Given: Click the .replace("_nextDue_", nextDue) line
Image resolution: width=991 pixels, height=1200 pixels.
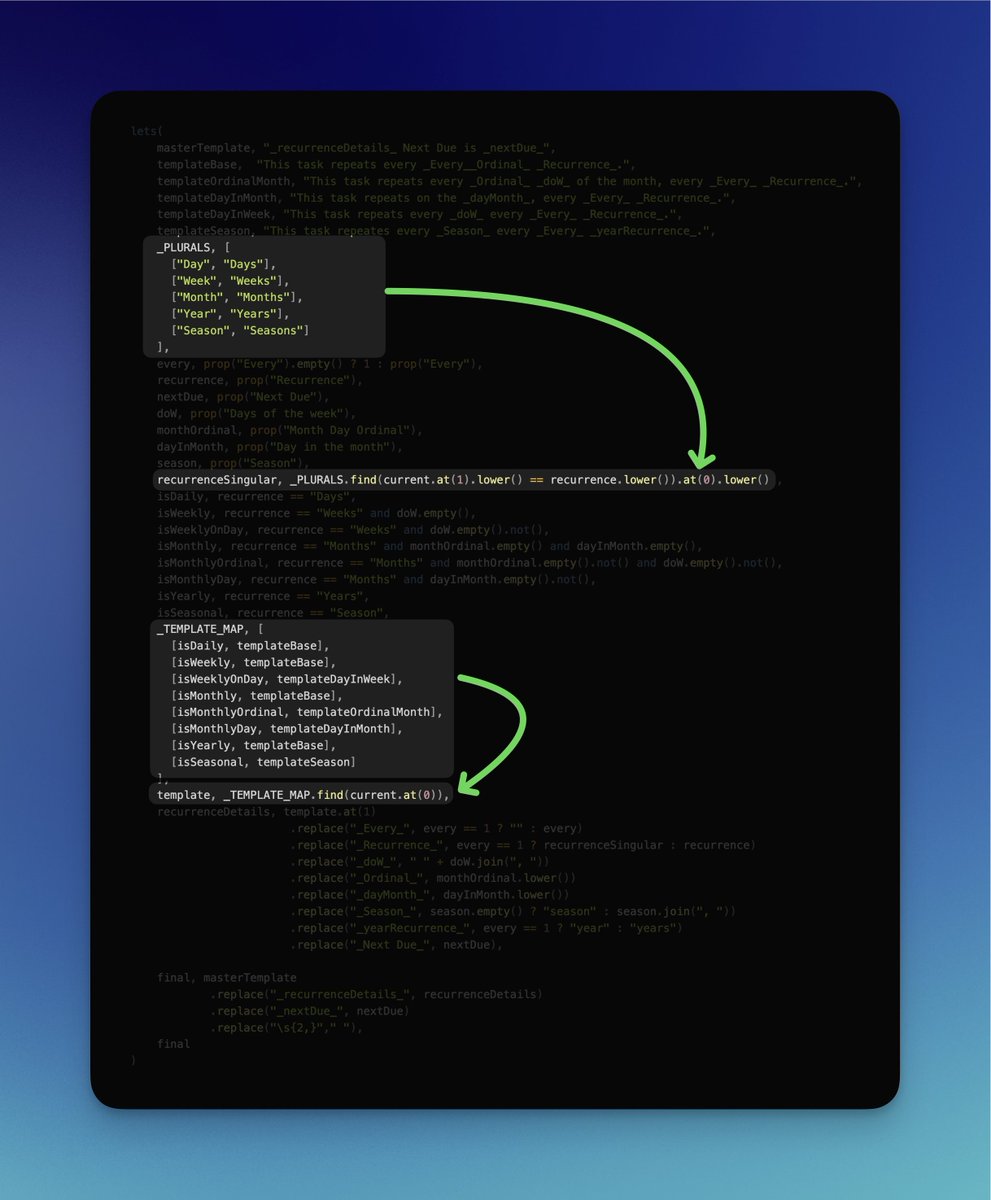Looking at the screenshot, I should coord(309,1011).
